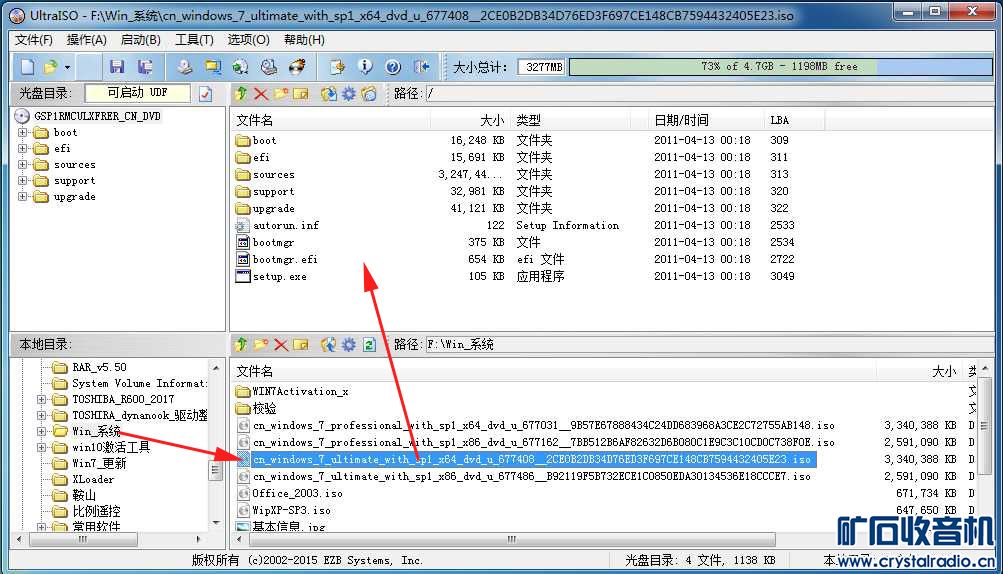Image resolution: width=1003 pixels, height=574 pixels.
Task: Click green Refresh icon in local pane toolbar
Action: (369, 345)
